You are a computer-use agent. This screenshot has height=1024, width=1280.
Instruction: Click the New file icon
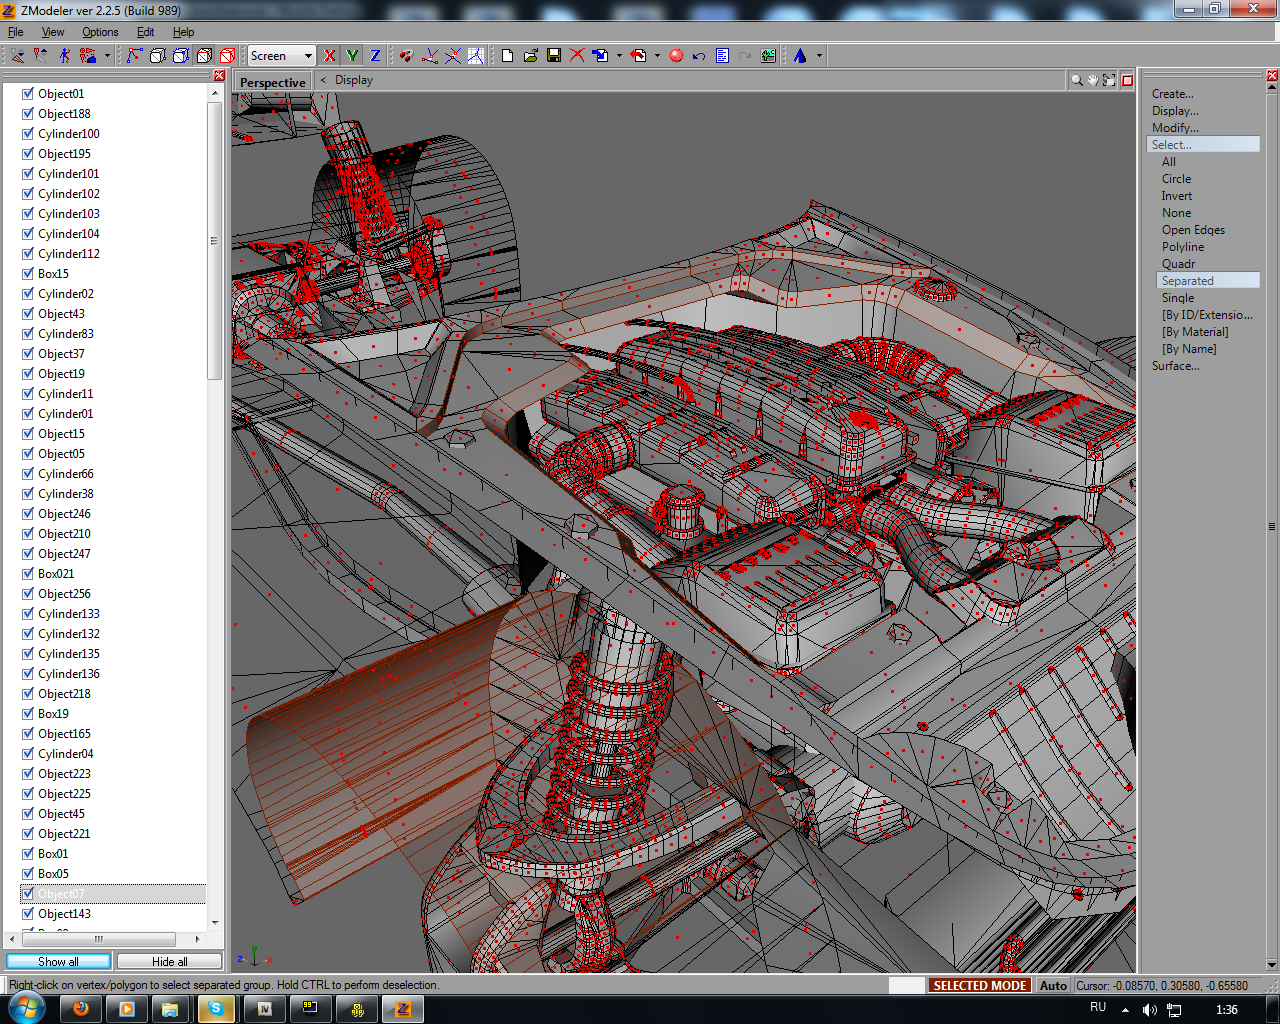click(x=508, y=56)
